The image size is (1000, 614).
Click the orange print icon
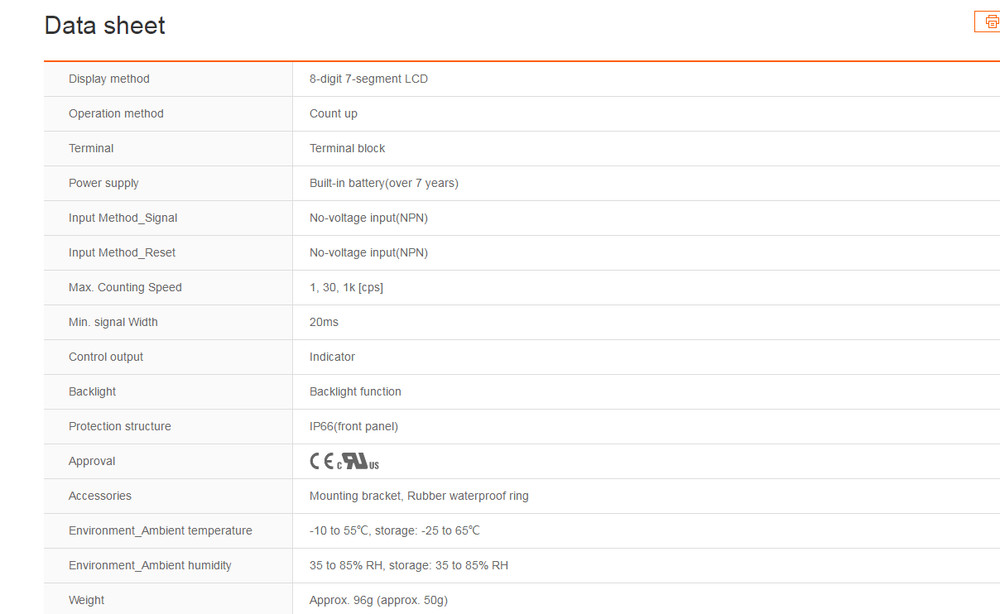pos(989,21)
